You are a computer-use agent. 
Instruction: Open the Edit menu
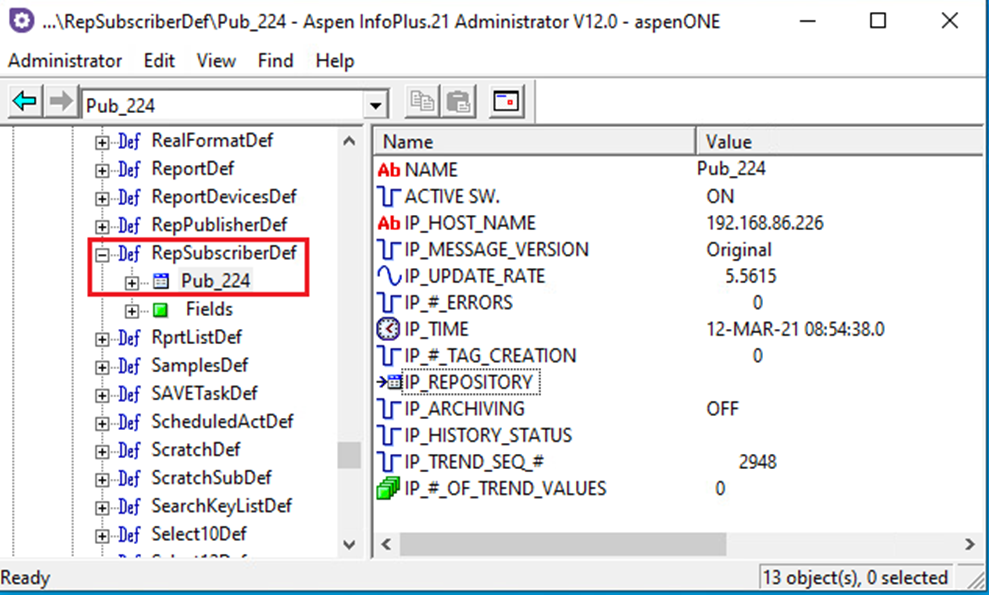[x=159, y=61]
